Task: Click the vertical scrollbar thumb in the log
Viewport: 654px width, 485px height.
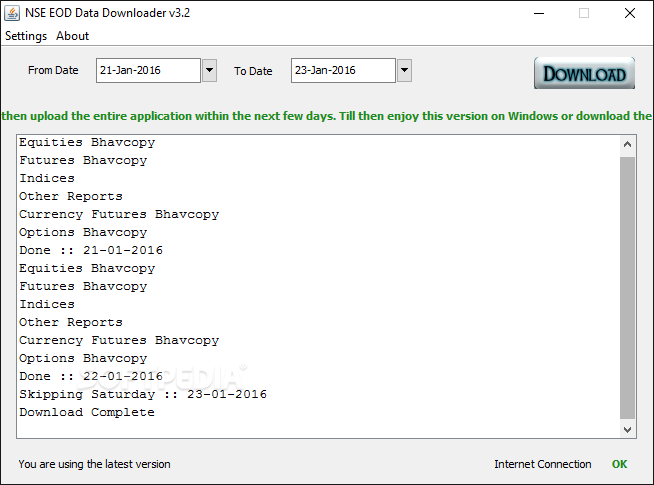Action: tap(627, 288)
